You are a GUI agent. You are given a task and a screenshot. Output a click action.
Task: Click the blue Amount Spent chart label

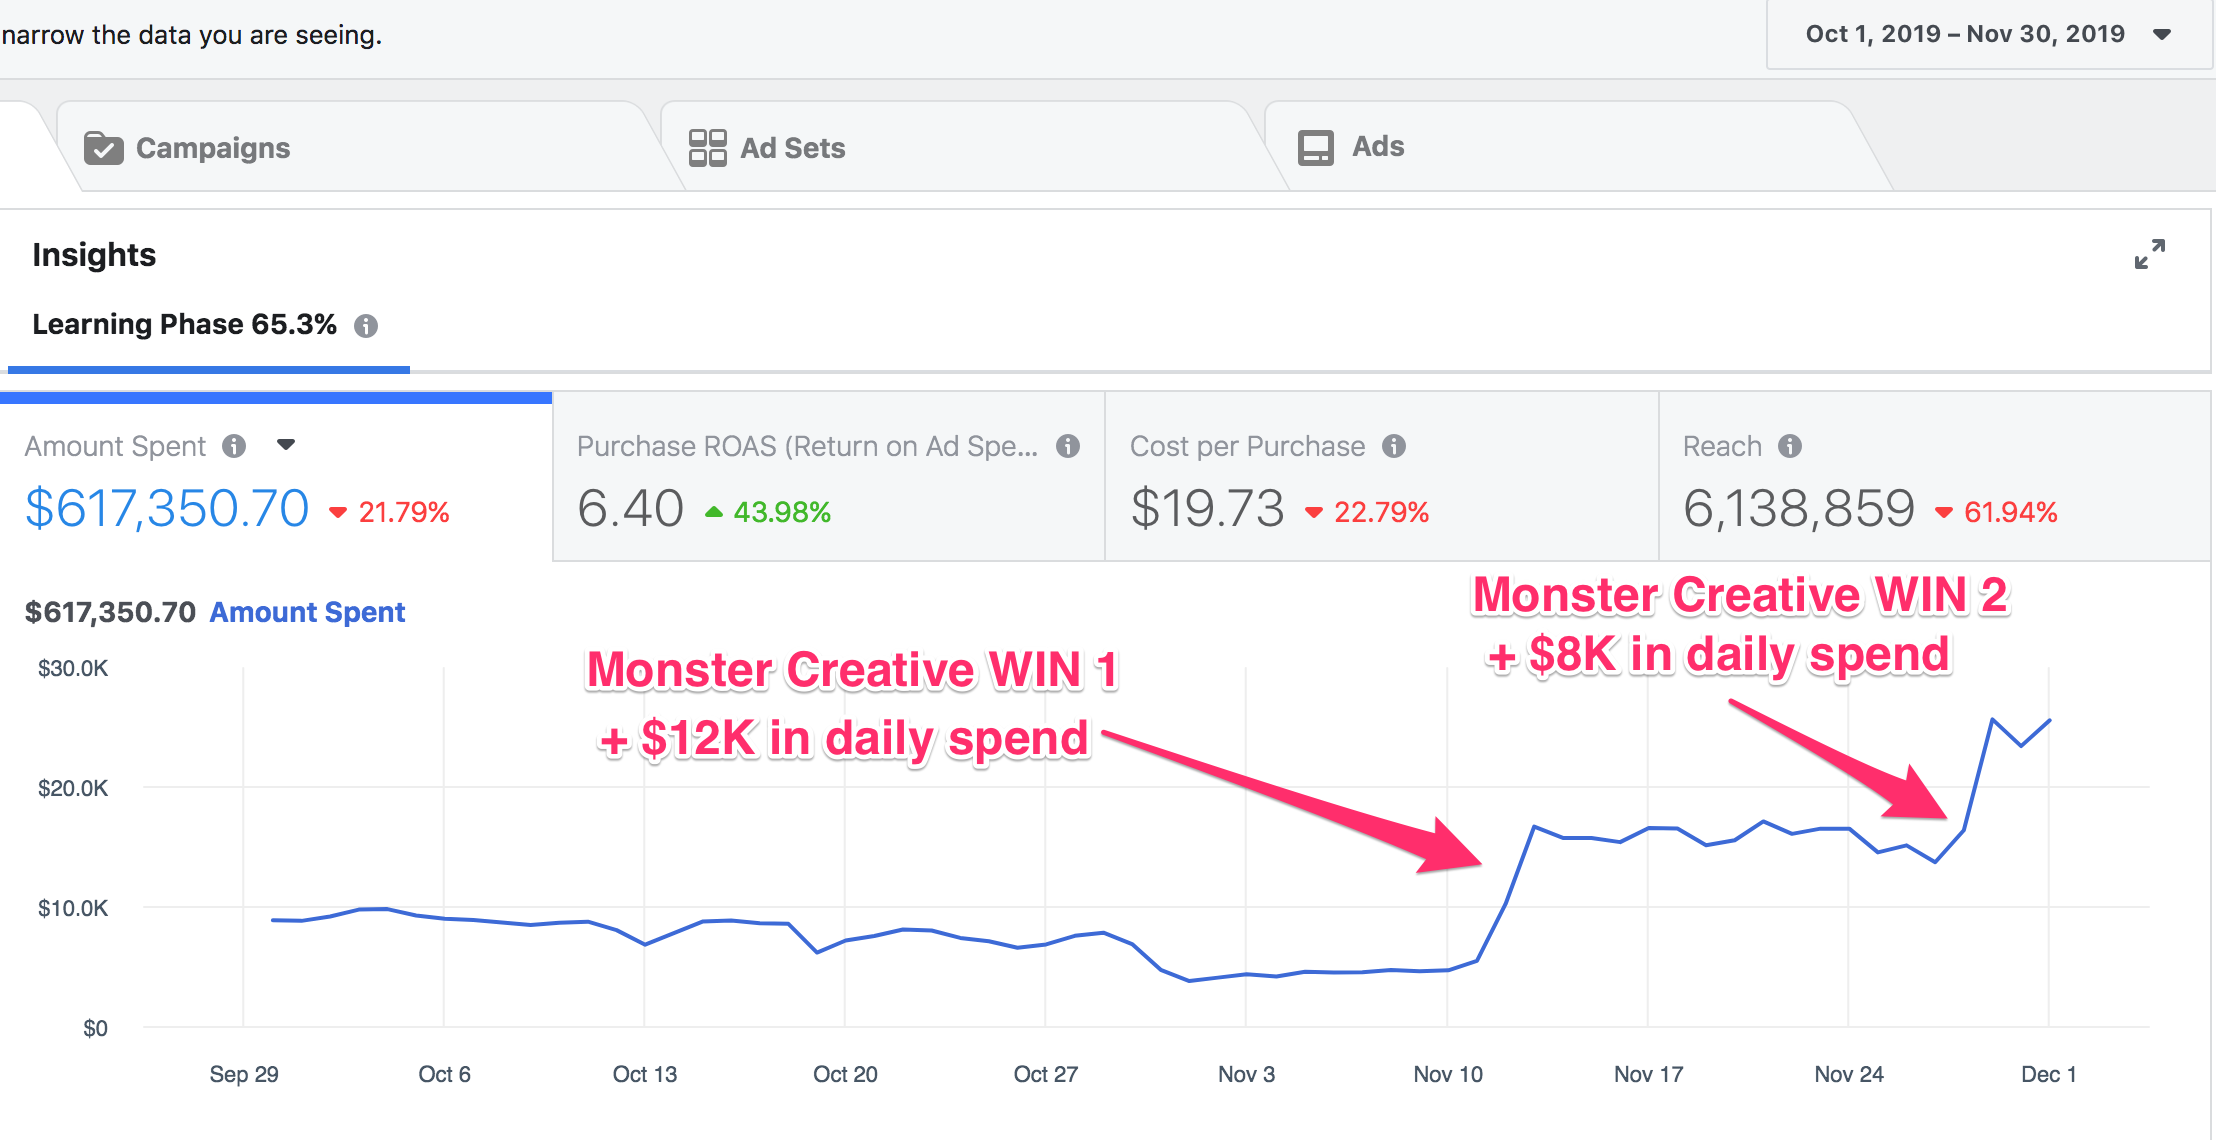(x=307, y=612)
